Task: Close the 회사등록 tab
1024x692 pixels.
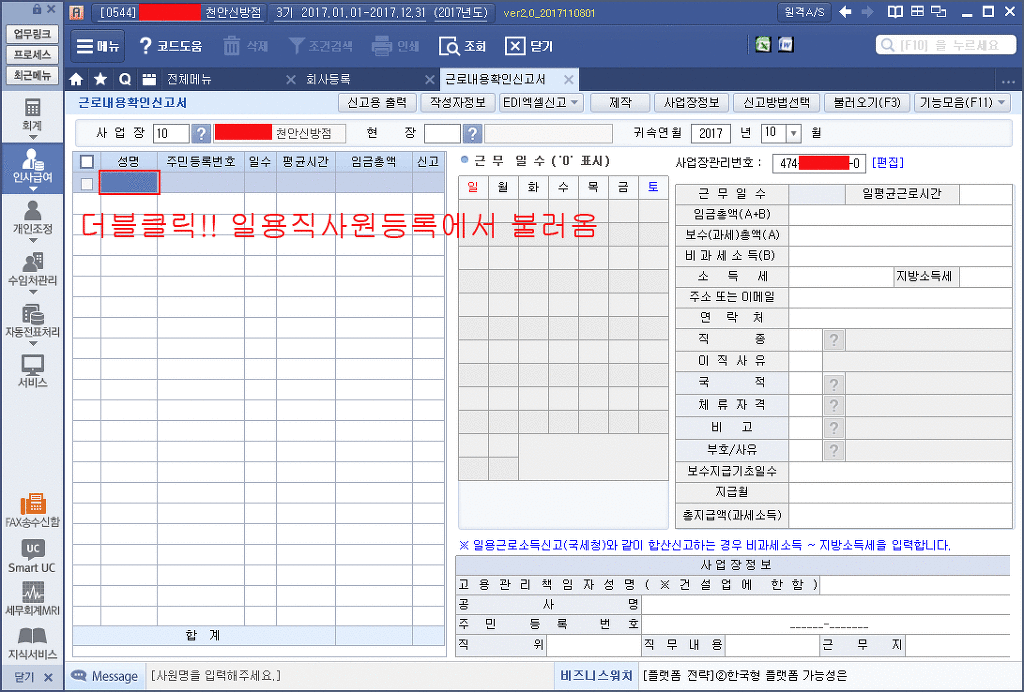Action: click(429, 80)
